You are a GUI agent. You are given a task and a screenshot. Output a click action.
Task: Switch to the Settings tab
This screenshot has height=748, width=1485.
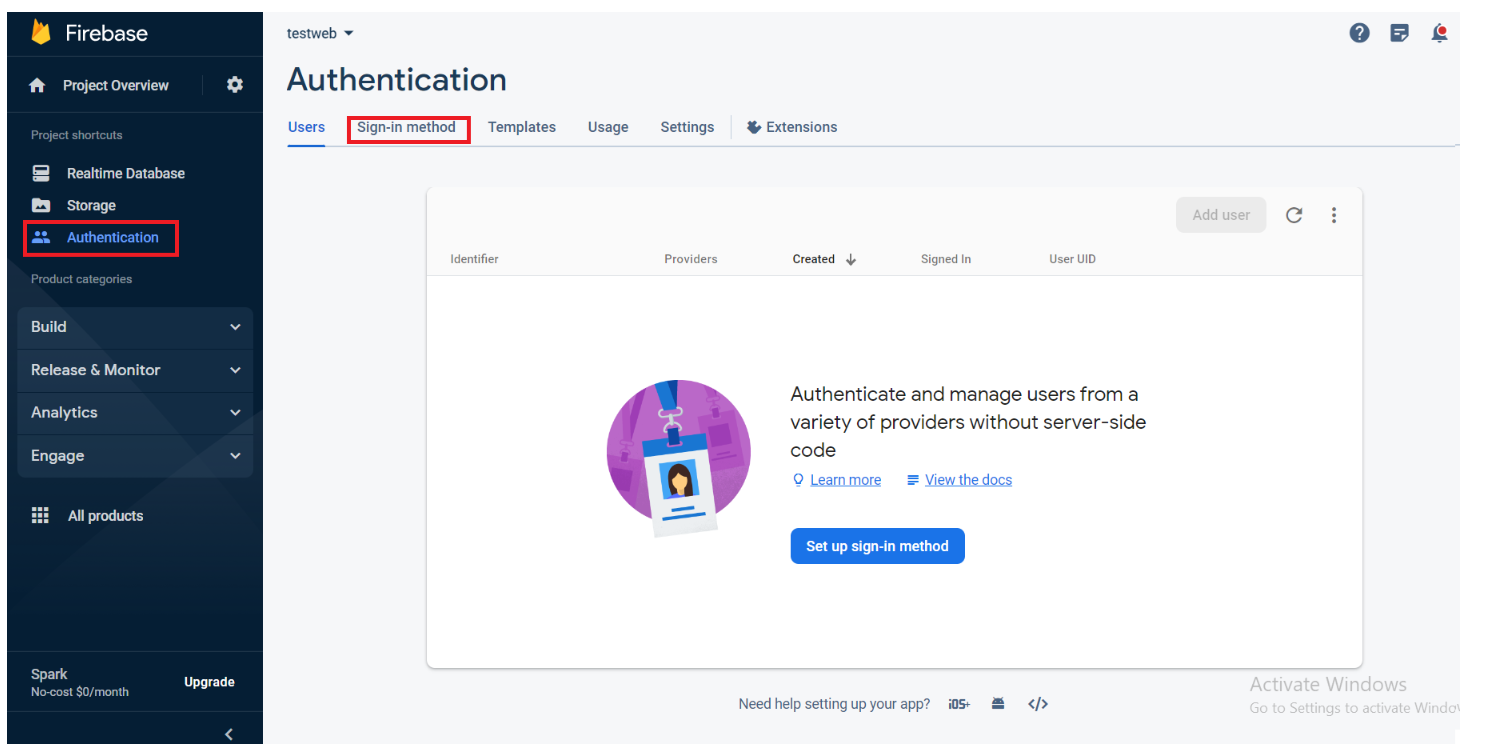(687, 127)
